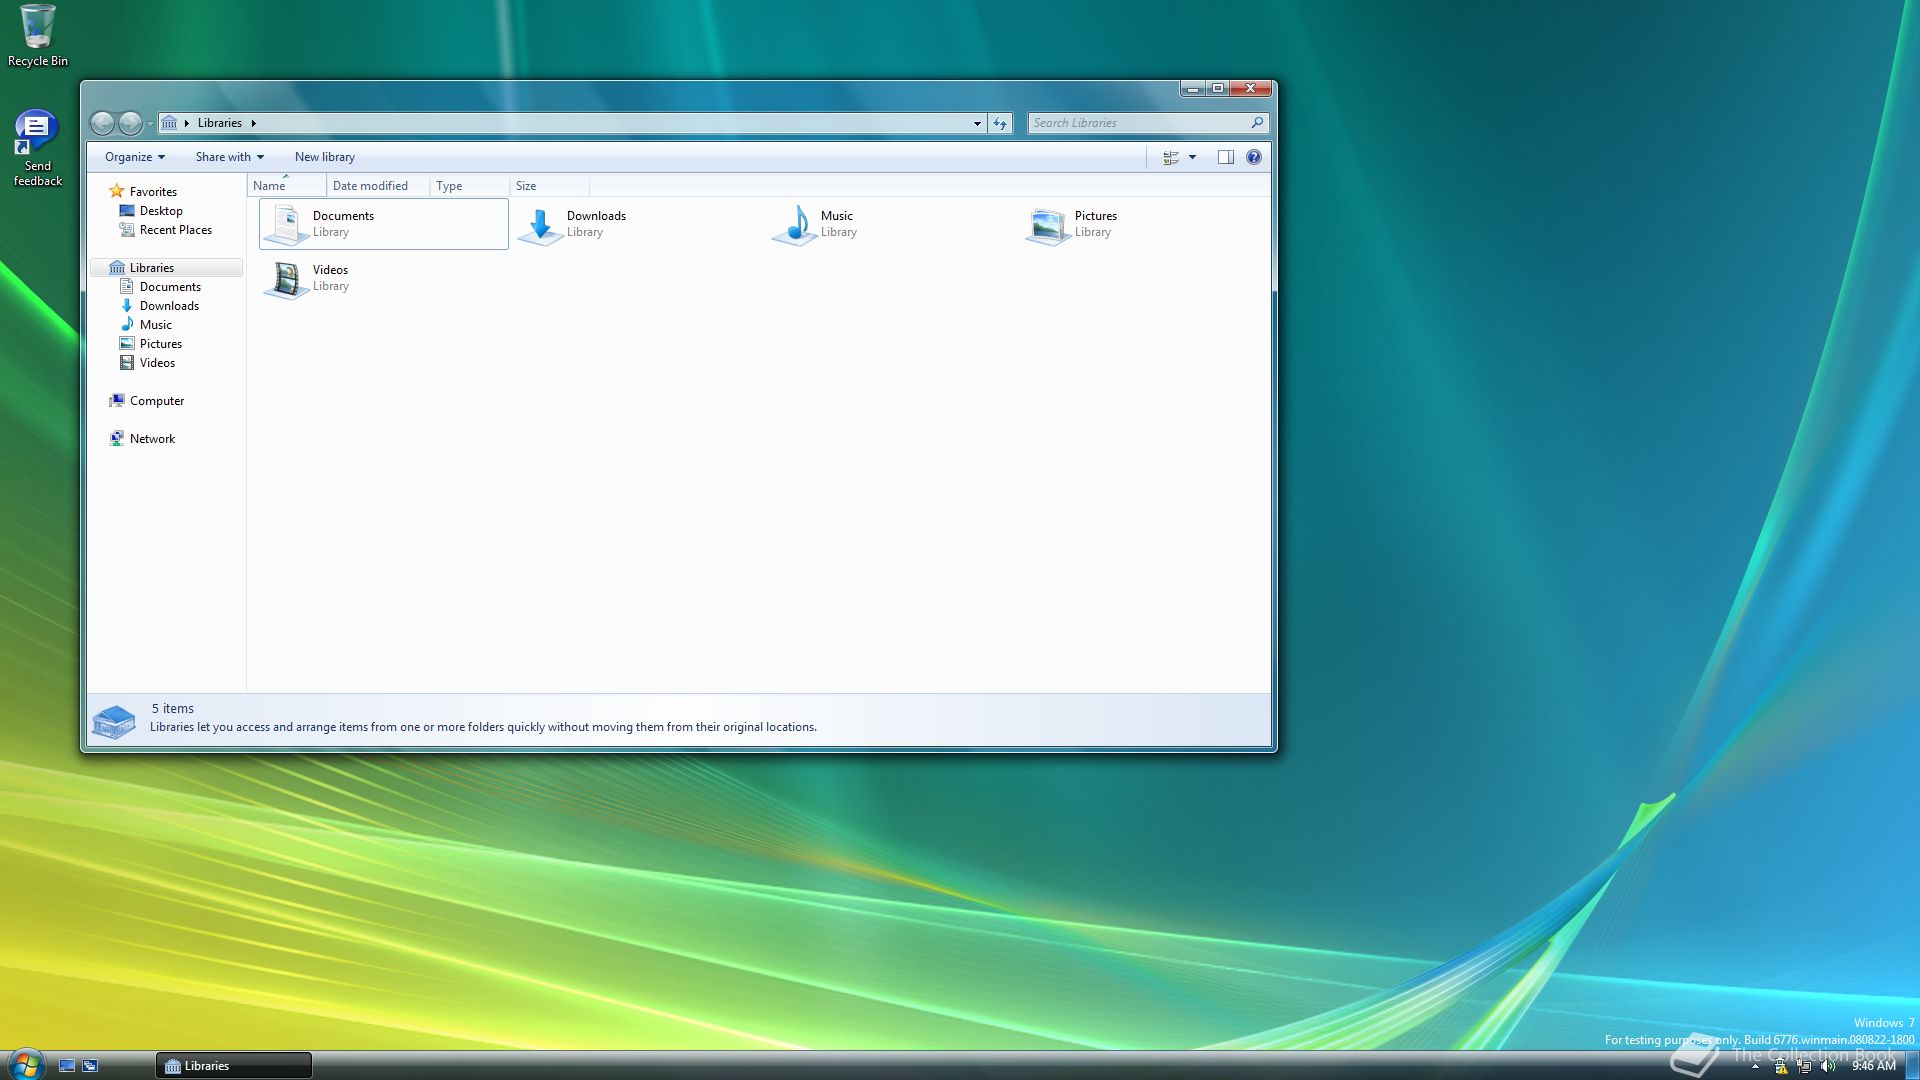Viewport: 1920px width, 1080px height.
Task: Open Music in the navigation tree
Action: click(155, 325)
